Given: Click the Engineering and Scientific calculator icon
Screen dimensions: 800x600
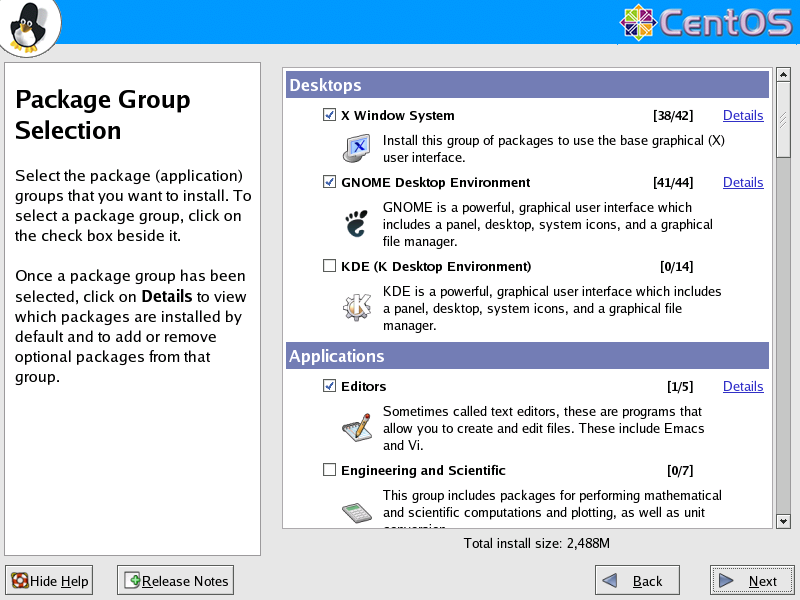Looking at the screenshot, I should 356,511.
